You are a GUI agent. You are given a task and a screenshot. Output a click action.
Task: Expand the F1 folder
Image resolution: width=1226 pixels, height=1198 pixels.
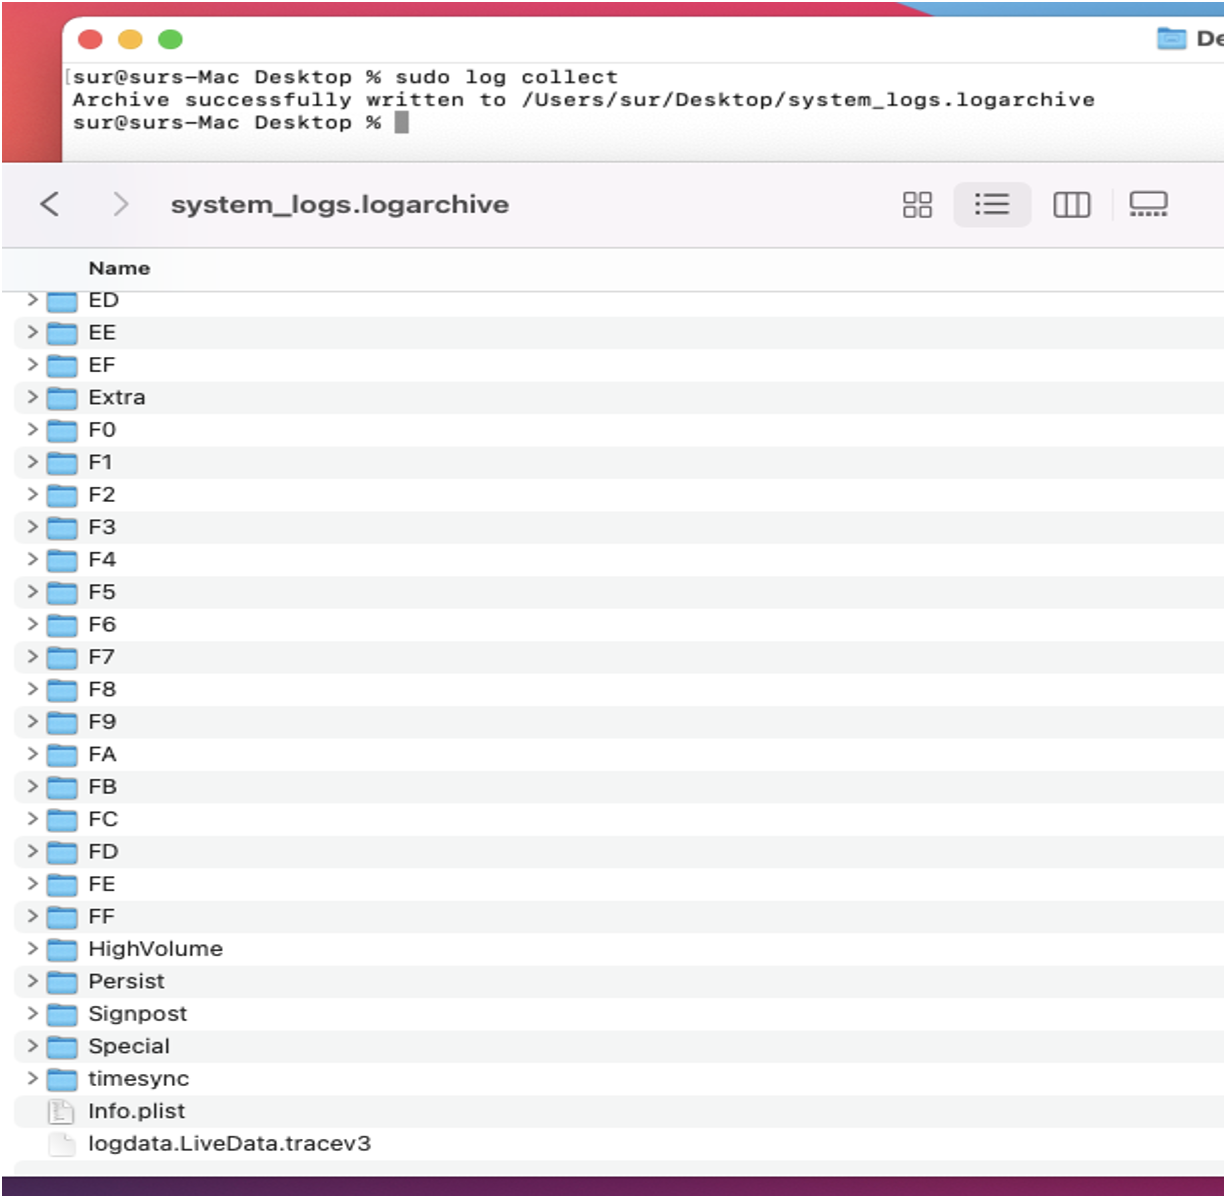tap(32, 461)
